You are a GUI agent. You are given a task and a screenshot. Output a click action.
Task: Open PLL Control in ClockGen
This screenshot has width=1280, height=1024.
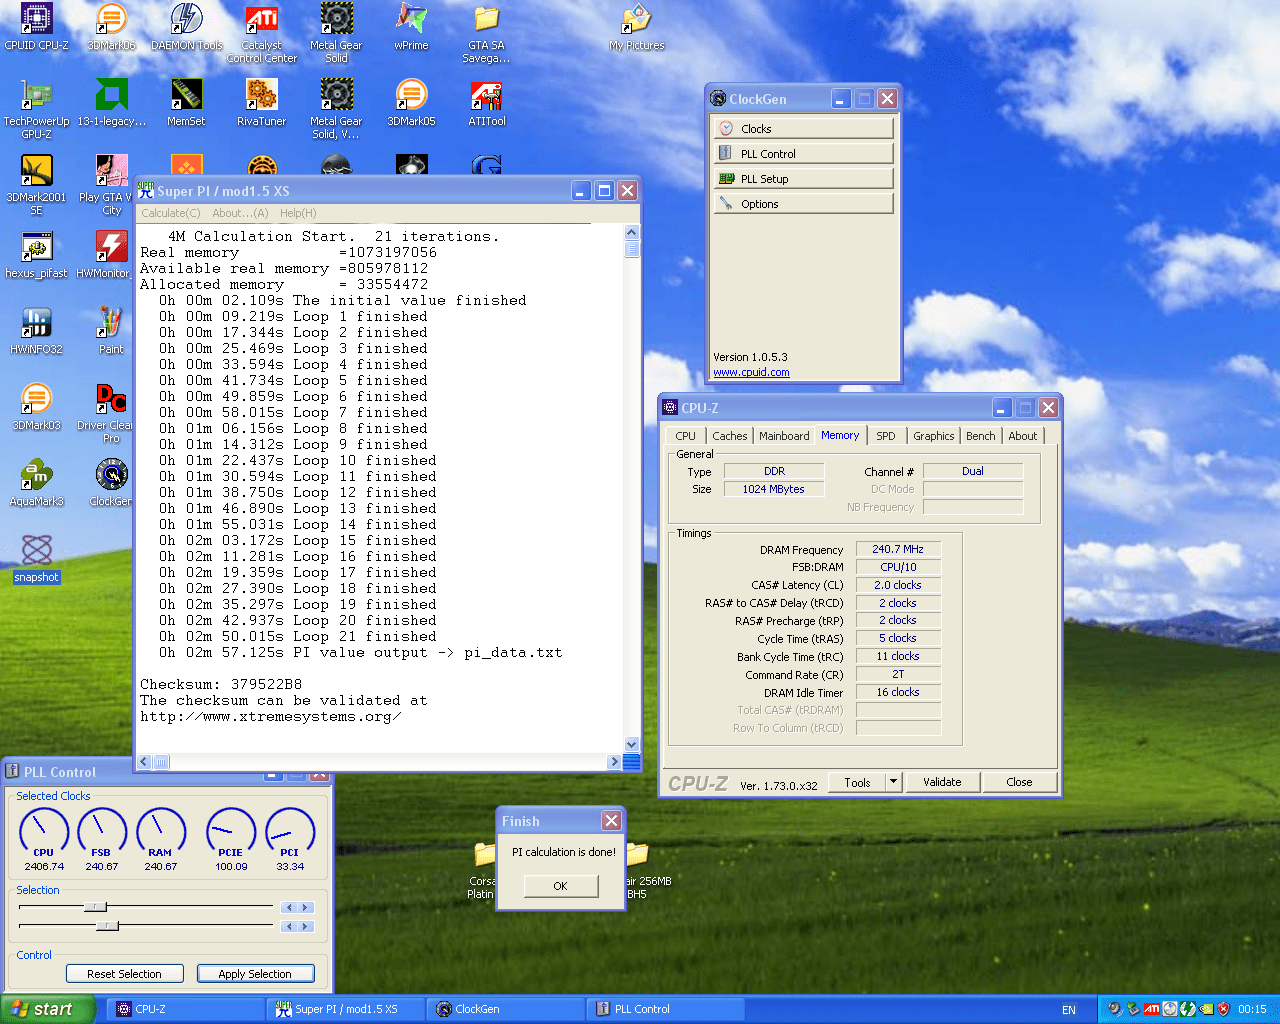(x=803, y=153)
